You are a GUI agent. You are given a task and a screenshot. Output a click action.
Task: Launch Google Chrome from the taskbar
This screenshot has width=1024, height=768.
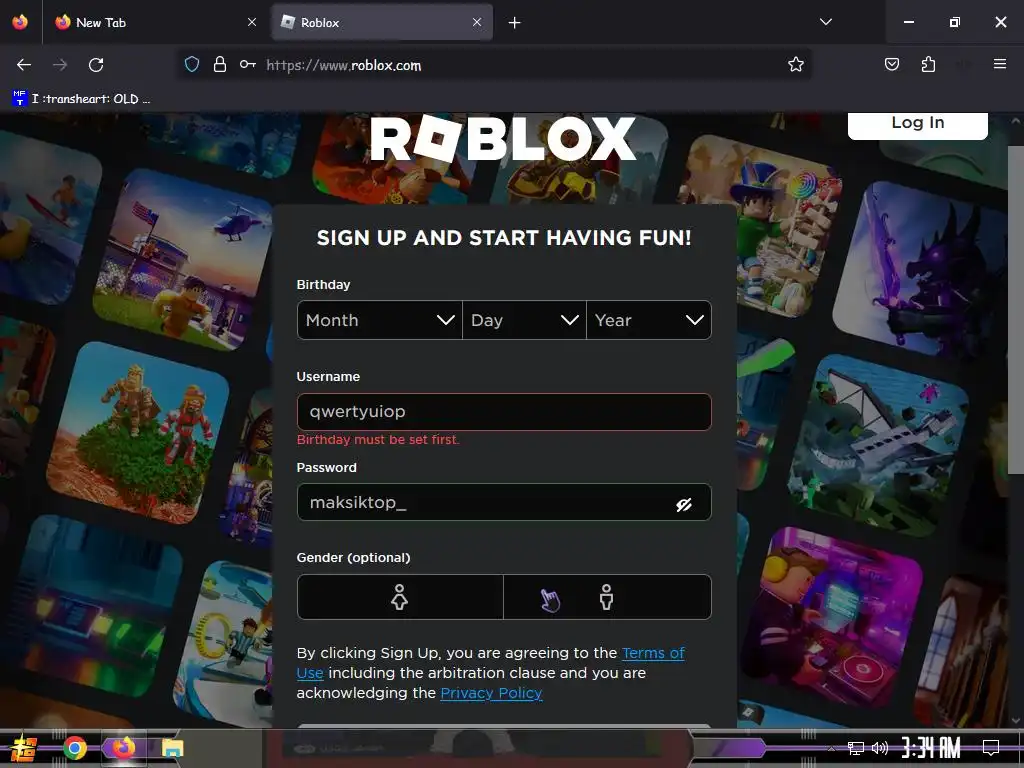coord(75,748)
